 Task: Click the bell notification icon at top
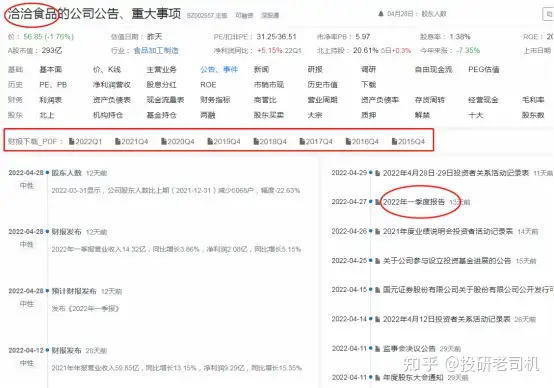(x=381, y=14)
